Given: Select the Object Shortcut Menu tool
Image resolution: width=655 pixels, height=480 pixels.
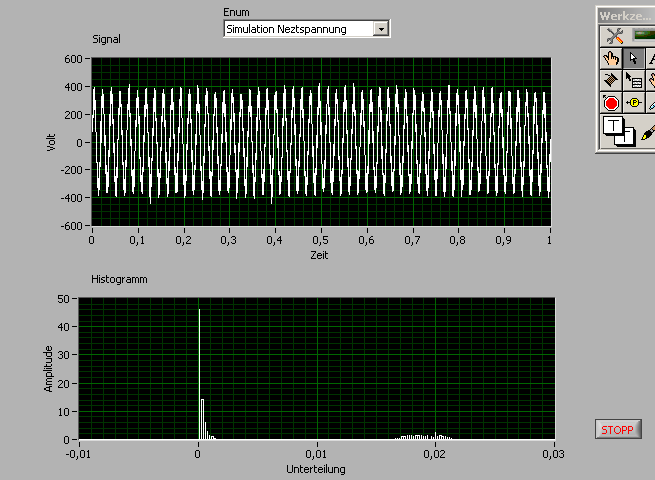Looking at the screenshot, I should [633, 80].
